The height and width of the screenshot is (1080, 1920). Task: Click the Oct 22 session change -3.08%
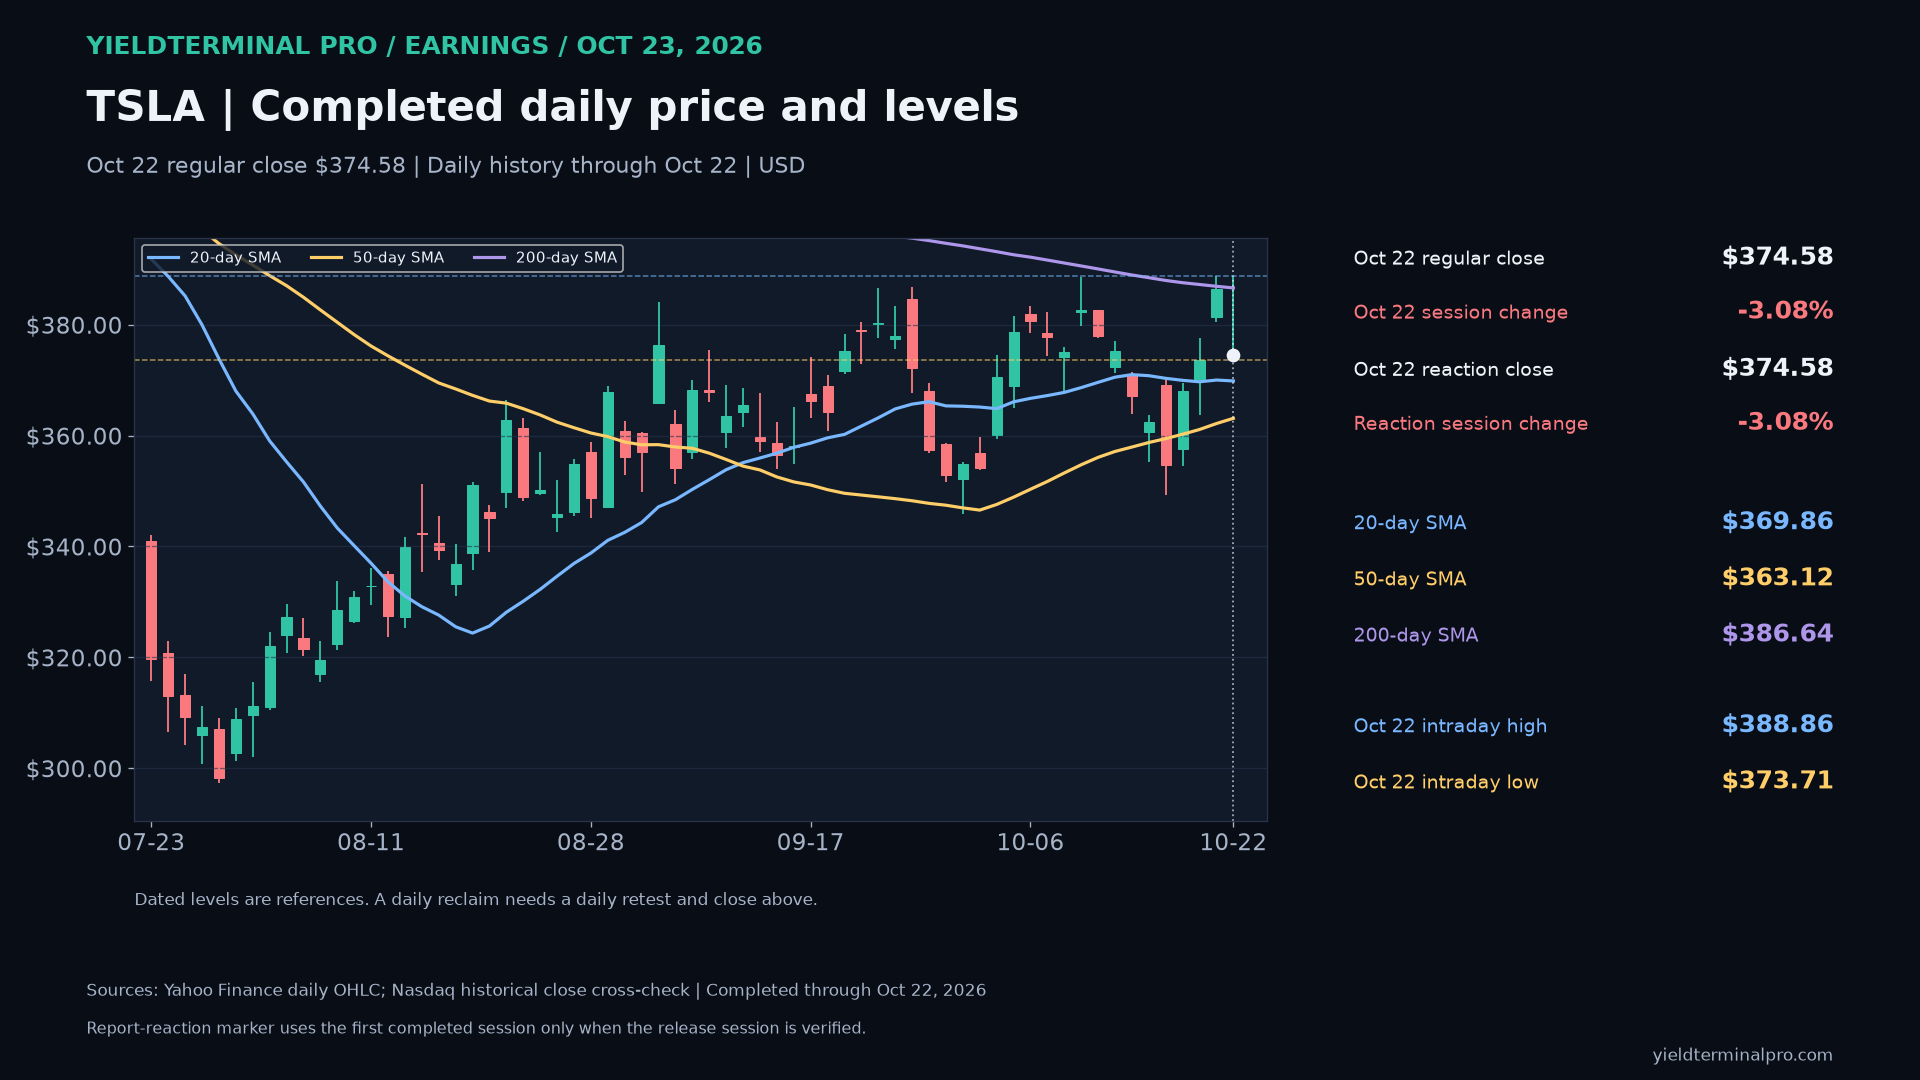click(1785, 311)
